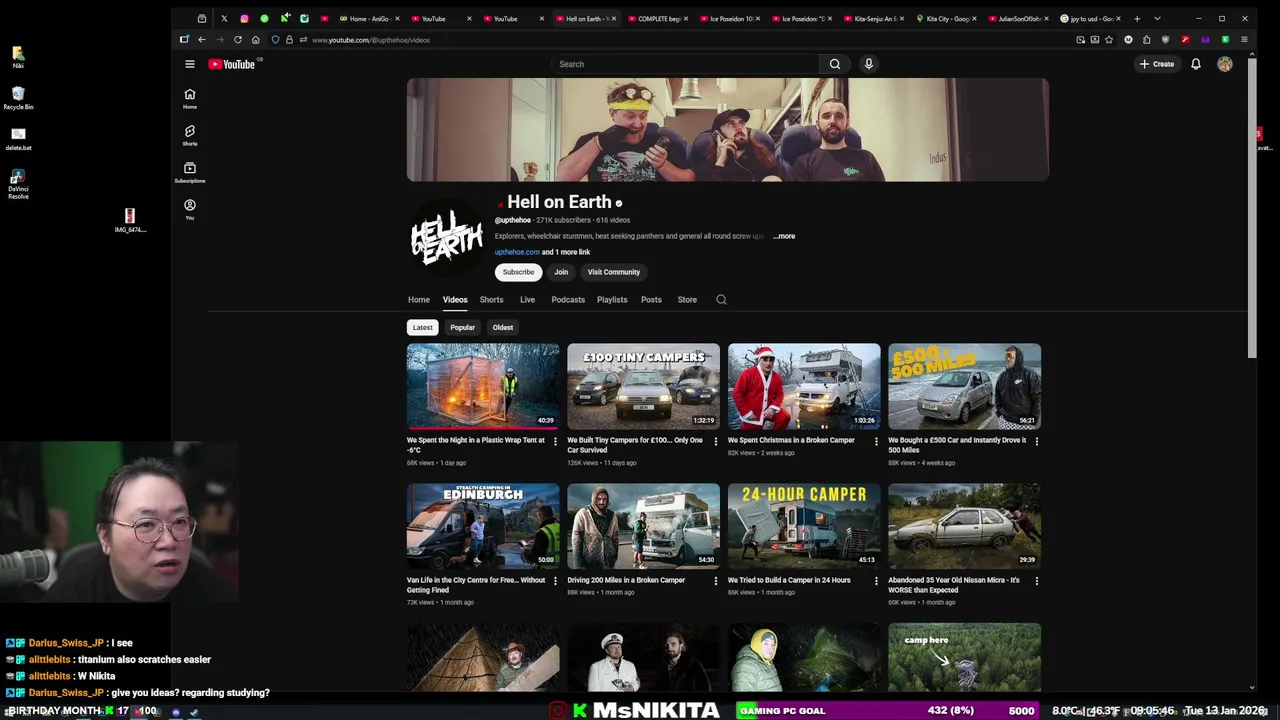Viewport: 1280px width, 720px height.
Task: Expand channel description with ...more
Action: pos(784,236)
